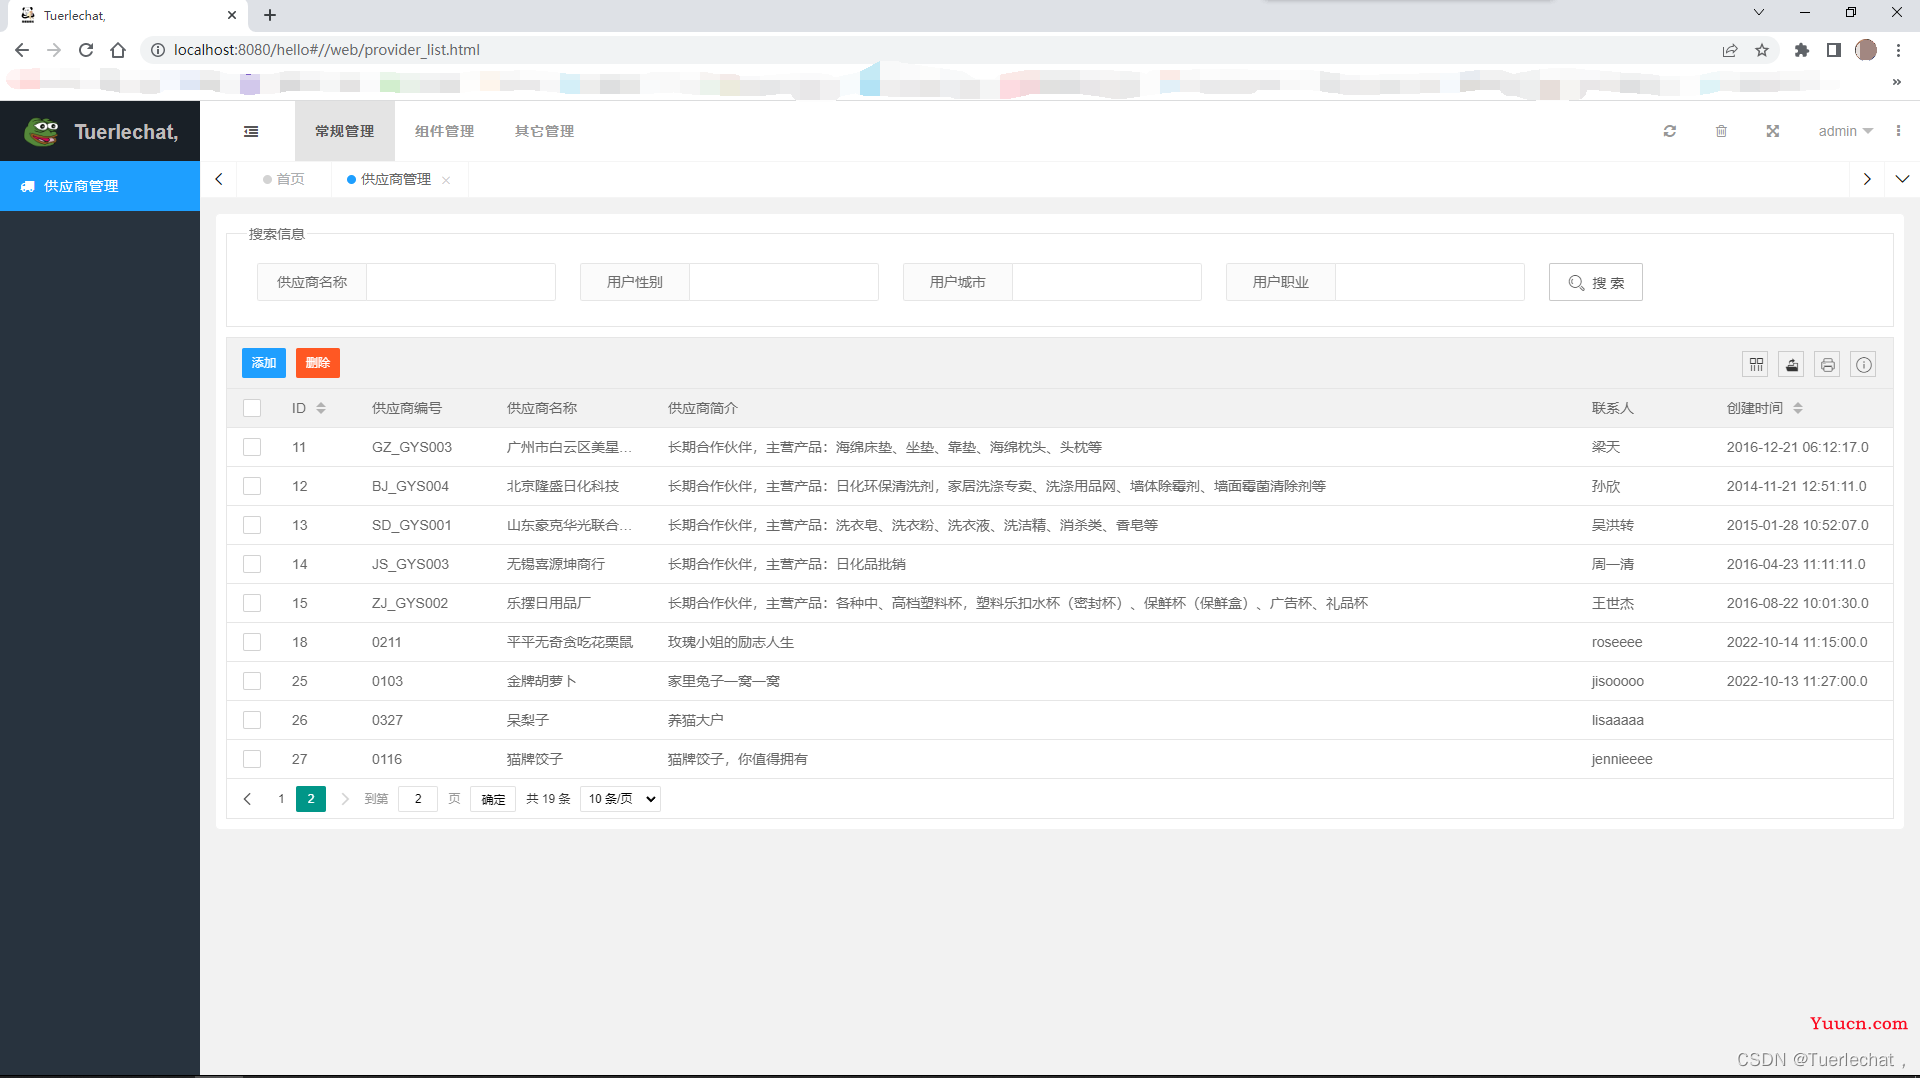Click browser reload button
The image size is (1920, 1078).
86,50
